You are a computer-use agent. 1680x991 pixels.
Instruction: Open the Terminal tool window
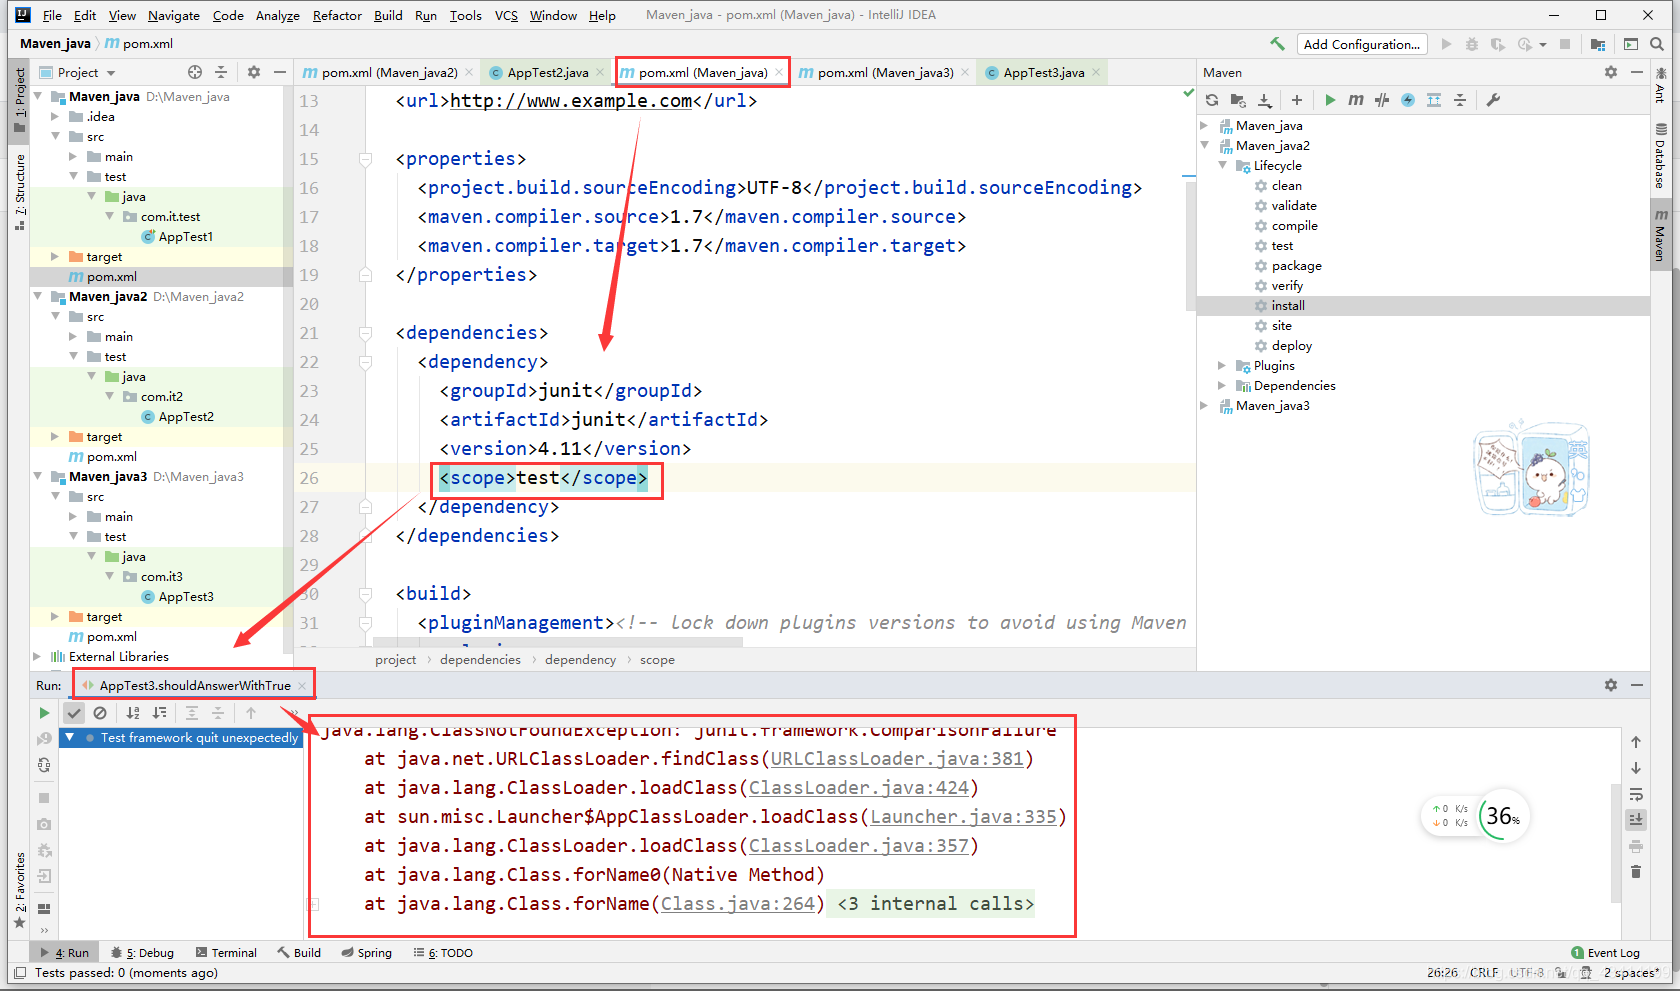pyautogui.click(x=227, y=953)
